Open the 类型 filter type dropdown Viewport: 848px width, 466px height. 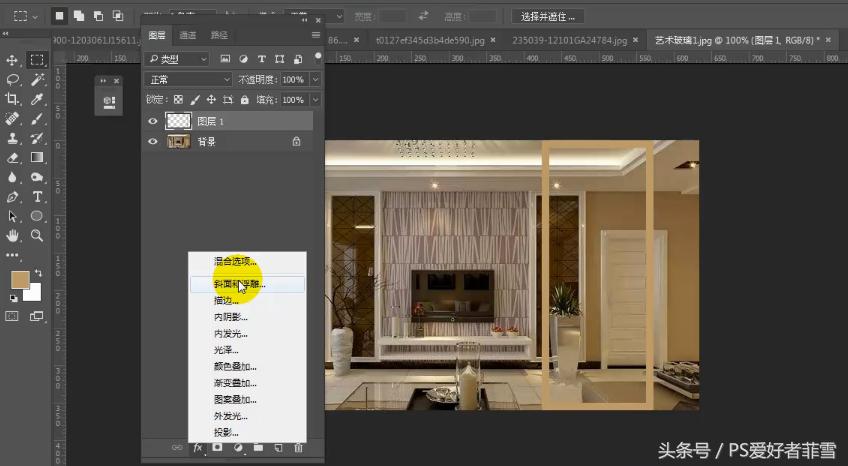176,59
